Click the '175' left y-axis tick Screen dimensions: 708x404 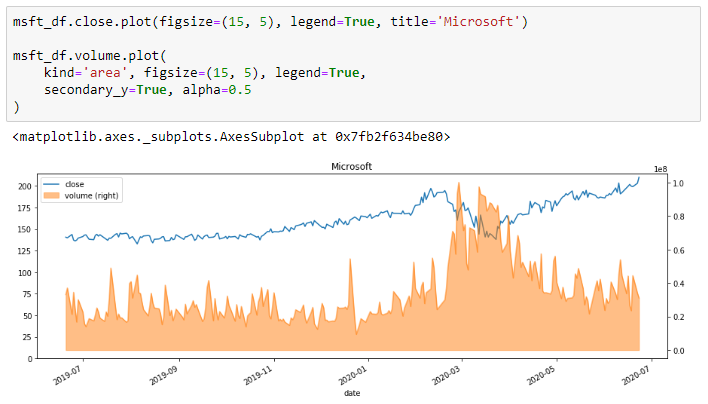(x=25, y=208)
